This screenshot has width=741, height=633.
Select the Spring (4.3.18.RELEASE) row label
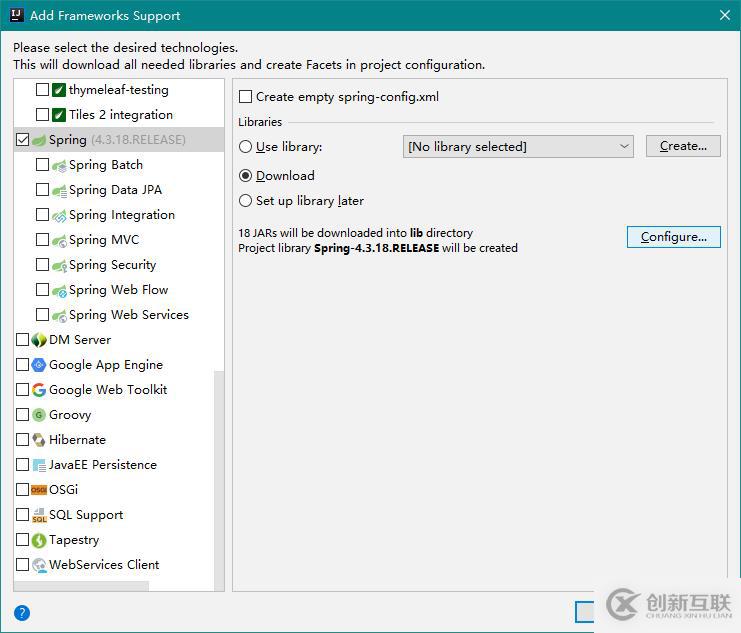pos(117,140)
